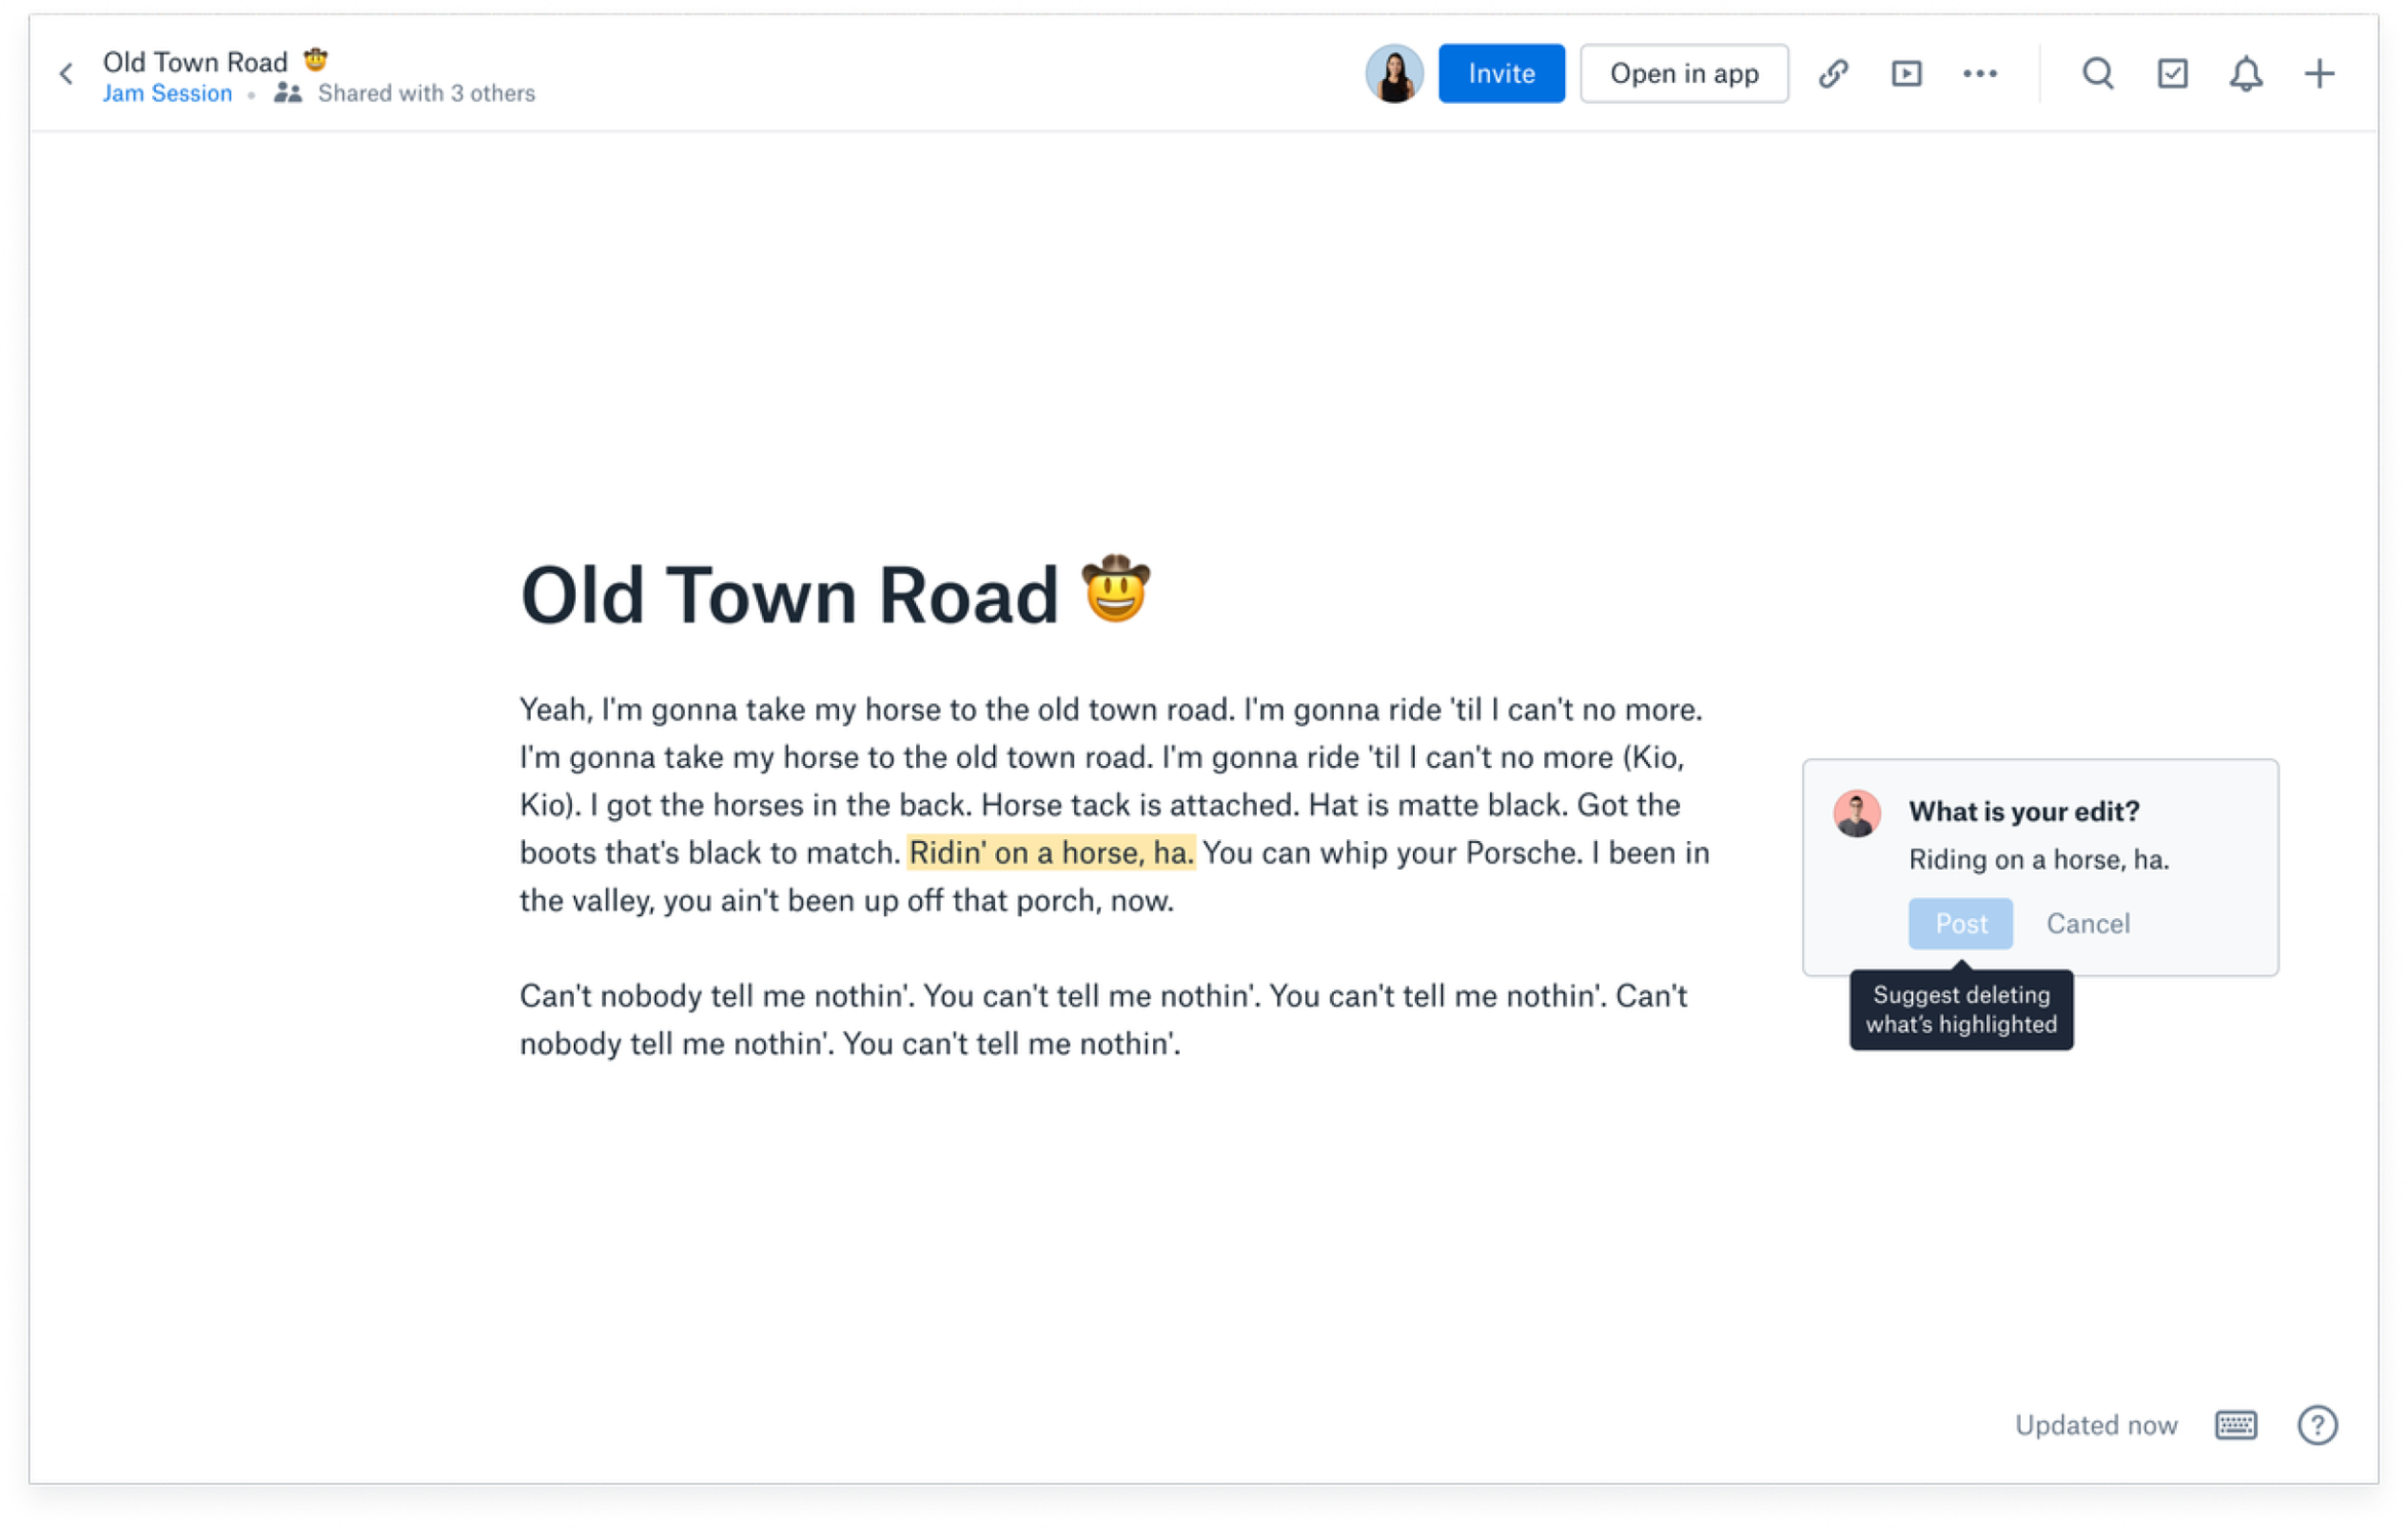Copy the document link with the chain icon
This screenshot has width=2408, height=1528.
[1833, 74]
